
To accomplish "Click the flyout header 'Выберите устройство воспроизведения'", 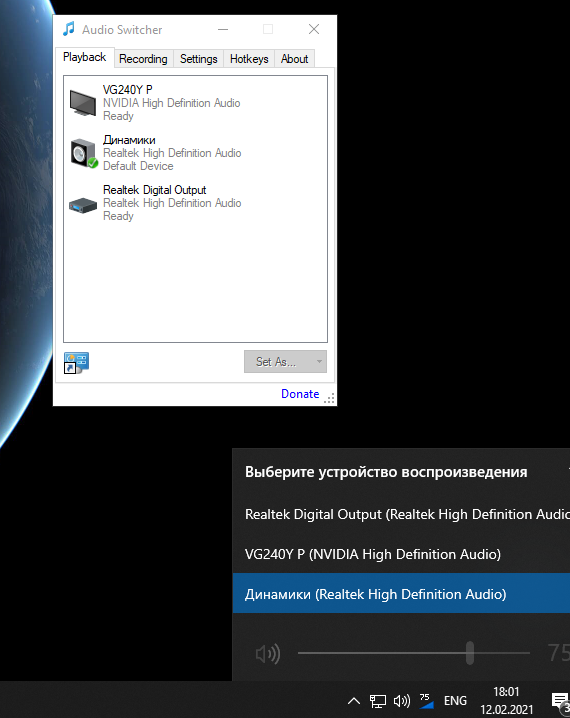I will (386, 472).
